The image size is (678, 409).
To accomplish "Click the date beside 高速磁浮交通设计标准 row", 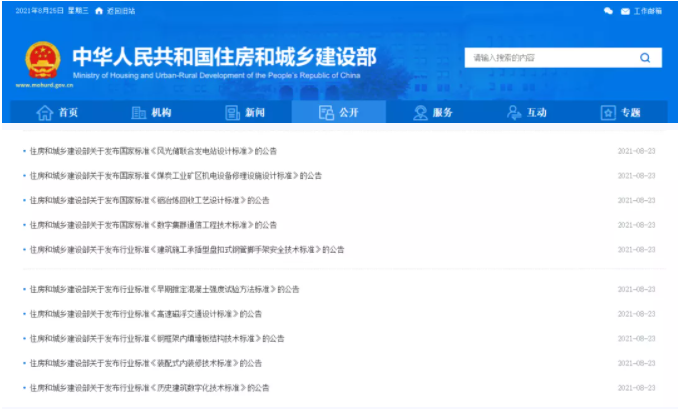I will tap(636, 313).
